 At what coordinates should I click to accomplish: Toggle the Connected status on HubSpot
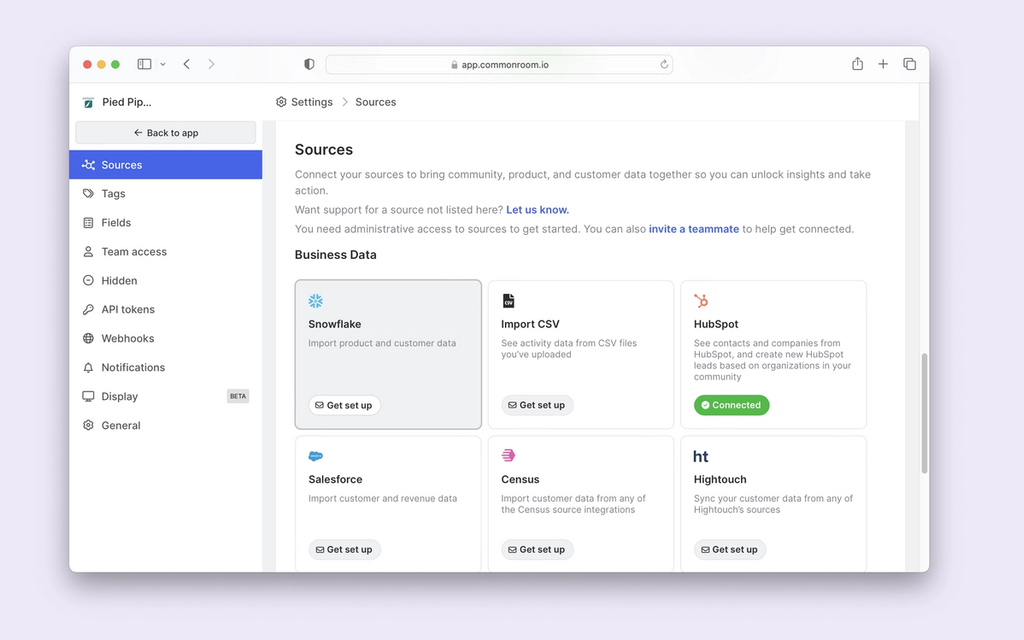pos(731,405)
